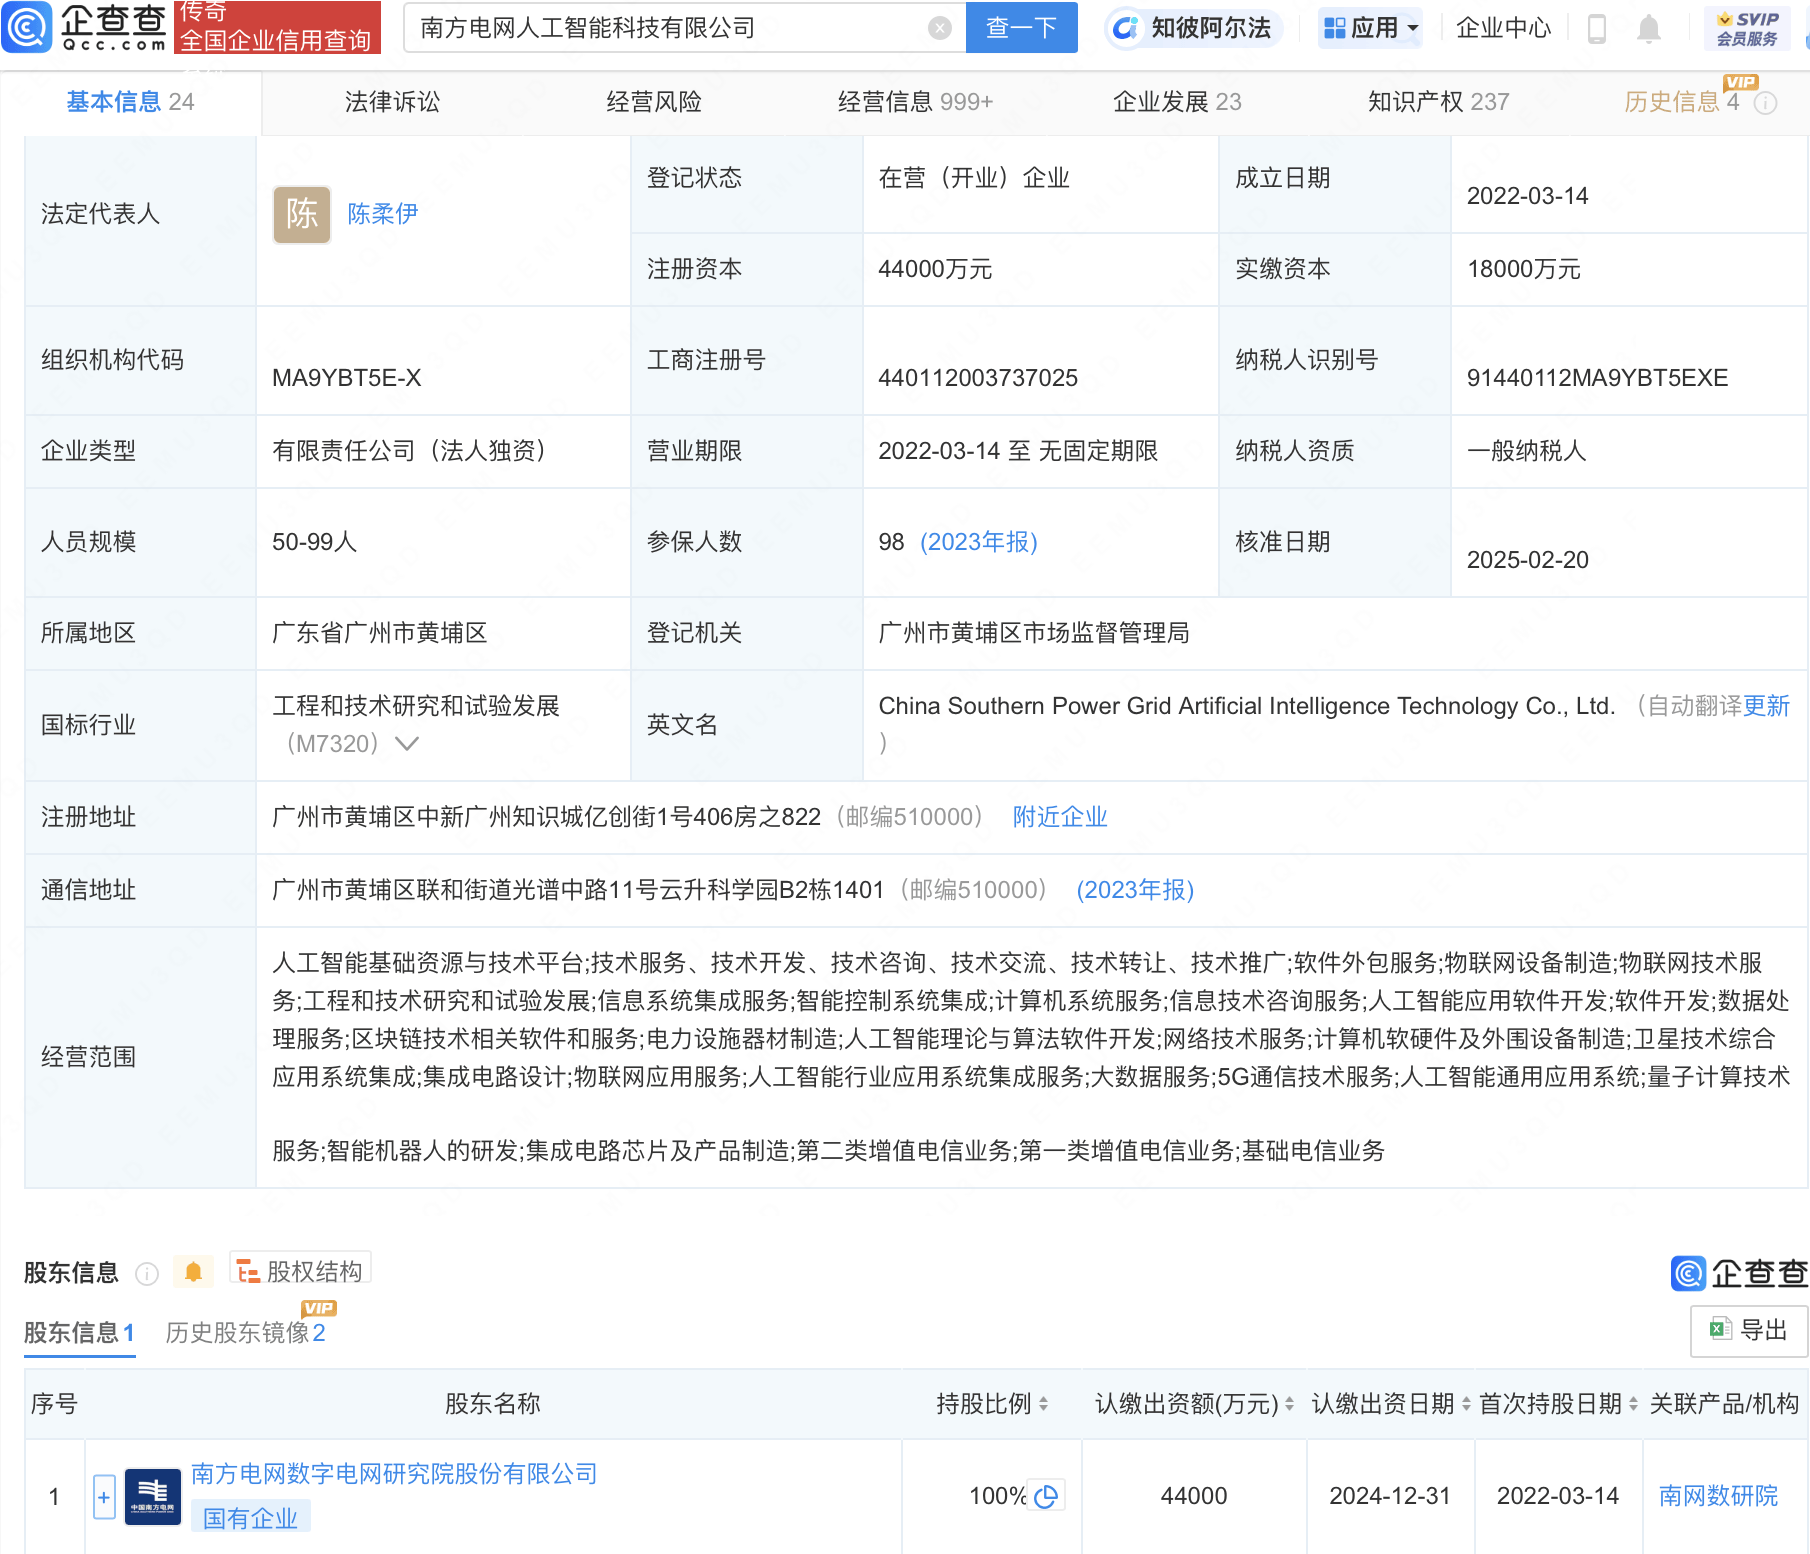
Task: Select the 组织机构代码 value MA9YBT5E-X
Action: pos(346,378)
